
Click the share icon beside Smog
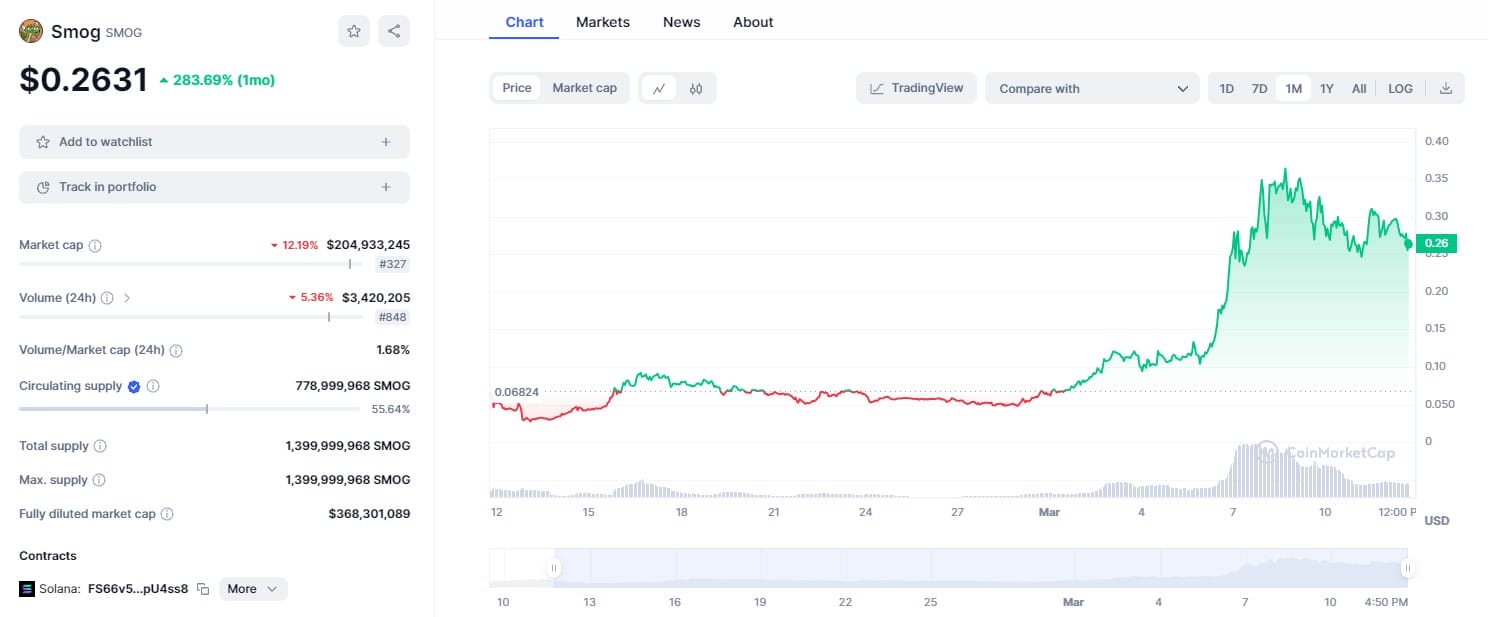(x=394, y=31)
